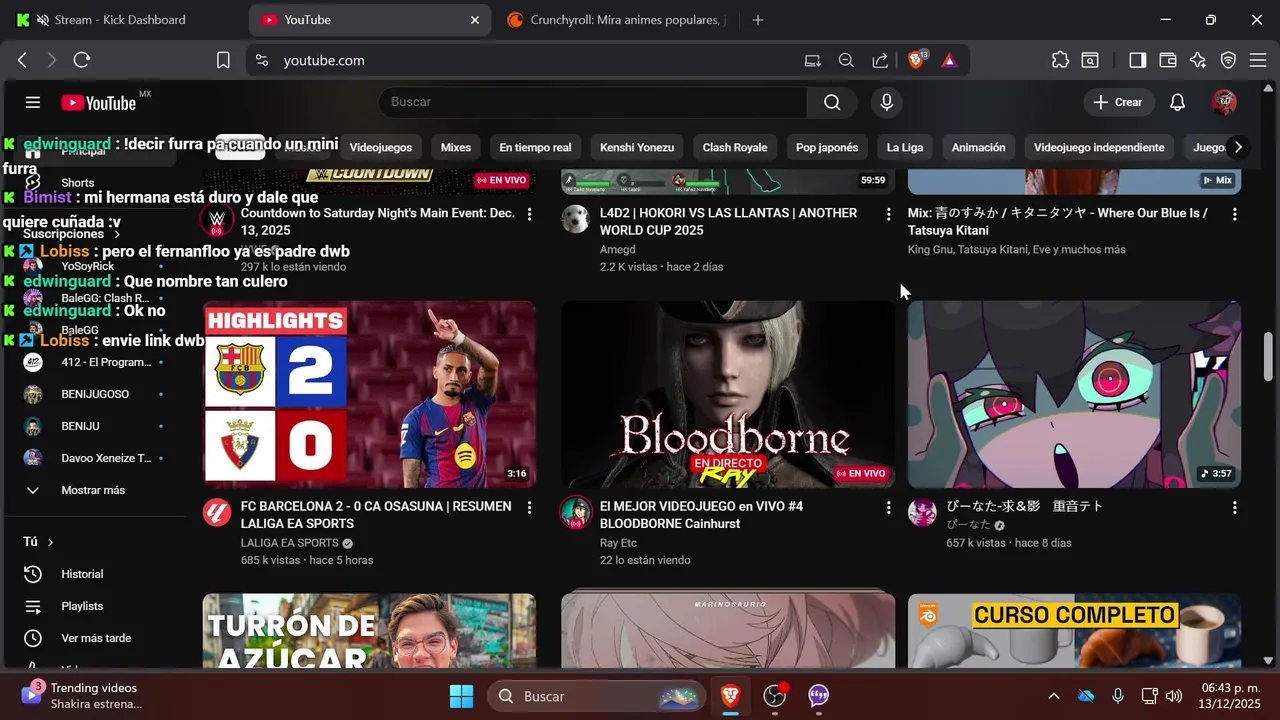
Task: Start voice search with the microphone icon
Action: tap(886, 102)
